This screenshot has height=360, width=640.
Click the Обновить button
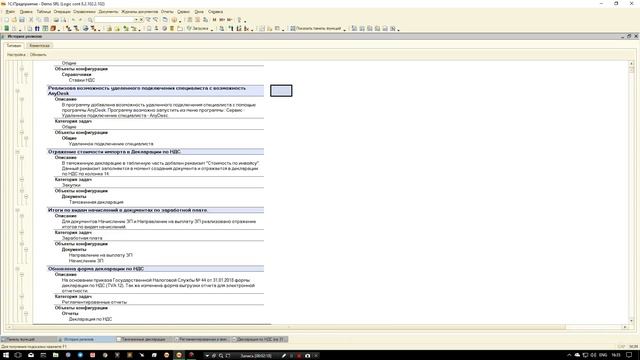coord(38,54)
